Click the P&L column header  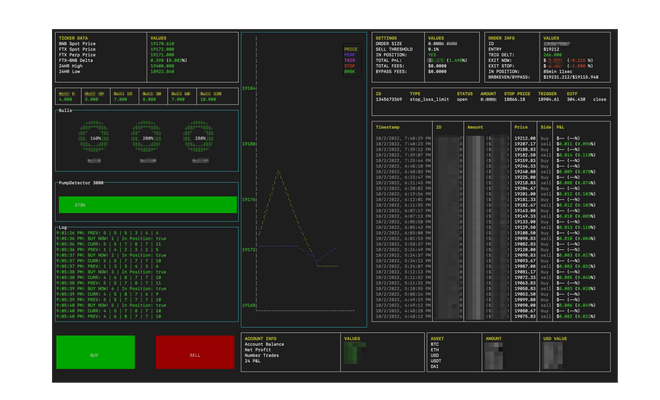560,127
